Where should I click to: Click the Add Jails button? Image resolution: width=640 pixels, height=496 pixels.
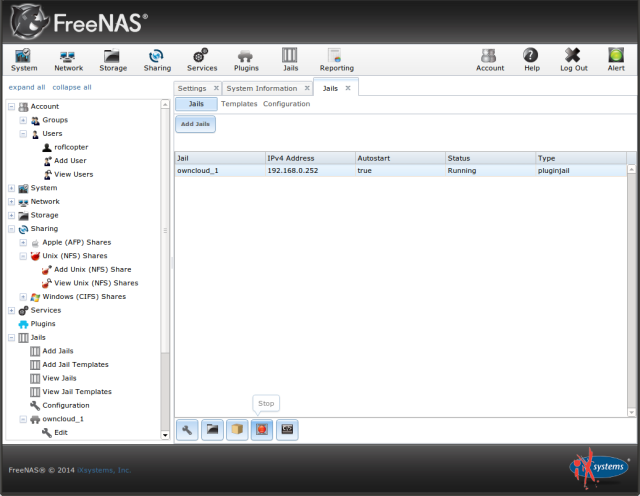[x=196, y=124]
